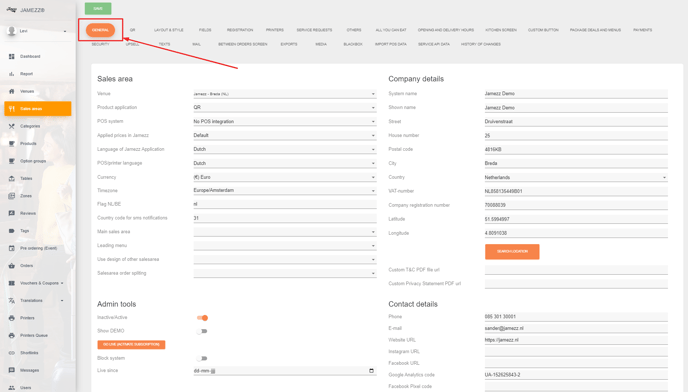Switch to the Security tab
688x392 pixels.
click(x=100, y=44)
